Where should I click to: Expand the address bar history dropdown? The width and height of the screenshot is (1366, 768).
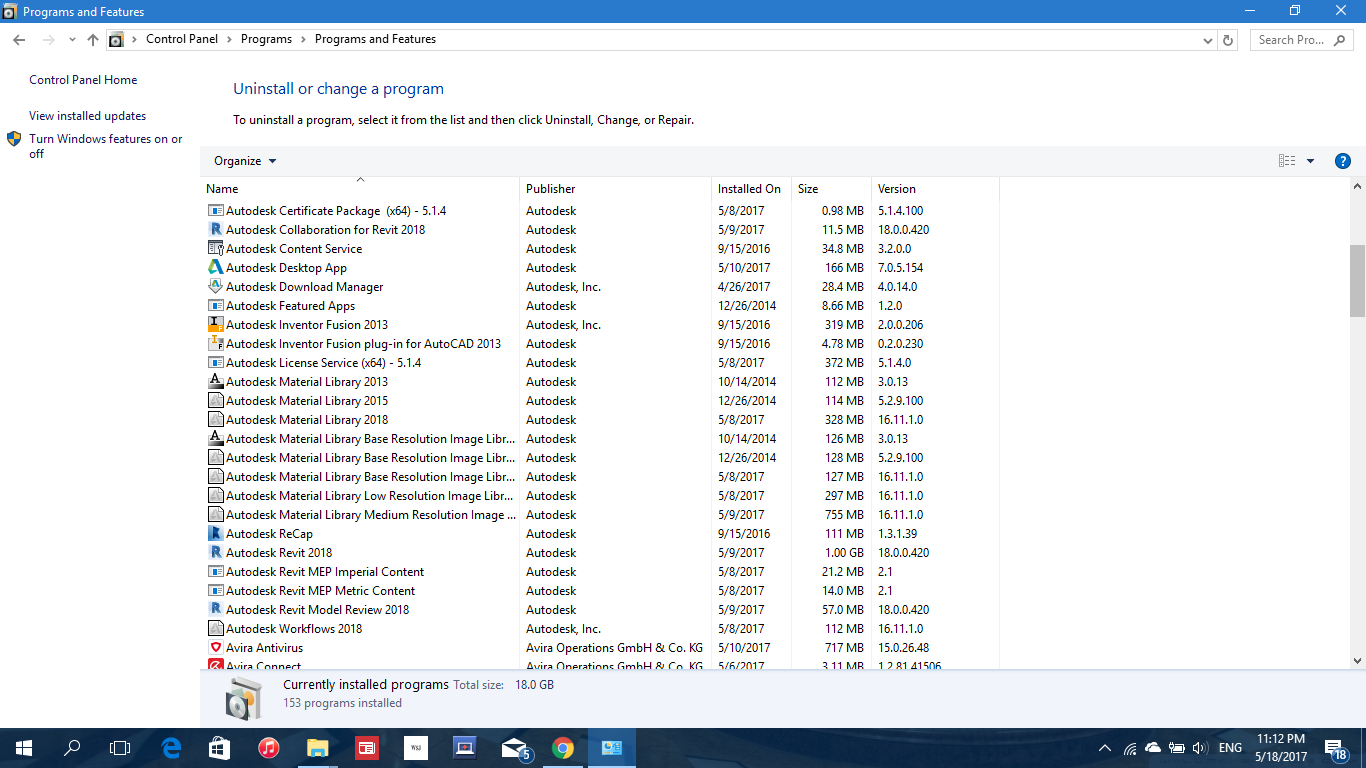pyautogui.click(x=1208, y=40)
